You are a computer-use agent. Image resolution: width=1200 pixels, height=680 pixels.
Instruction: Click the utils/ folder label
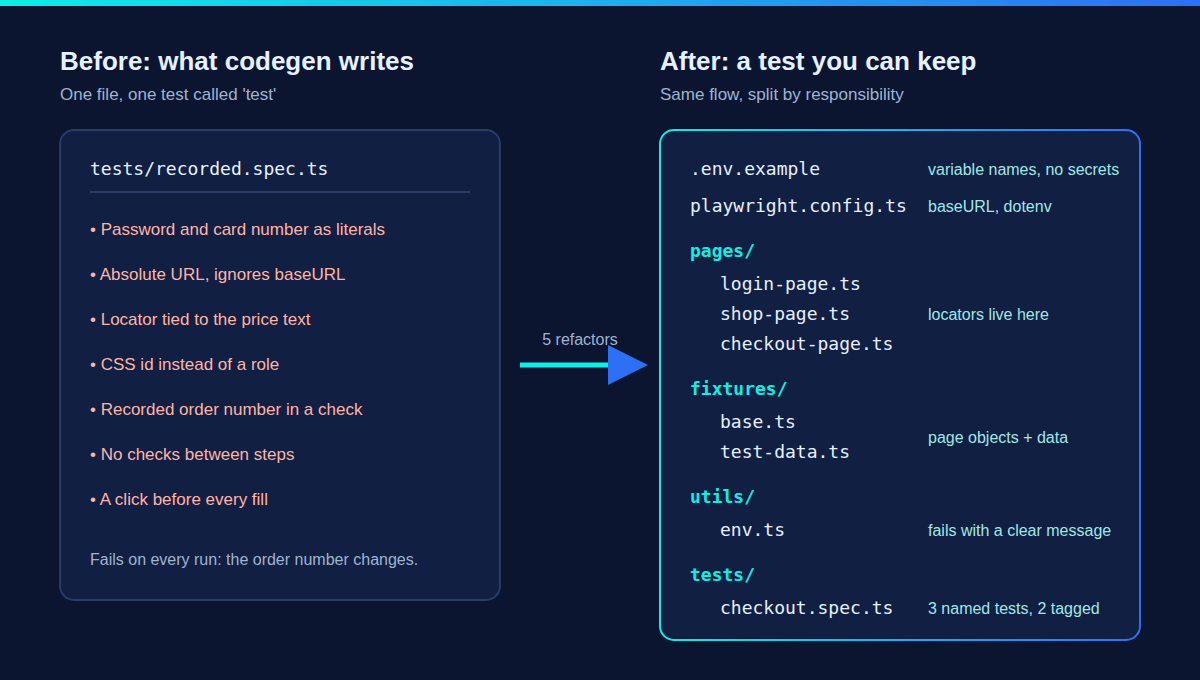click(x=722, y=497)
